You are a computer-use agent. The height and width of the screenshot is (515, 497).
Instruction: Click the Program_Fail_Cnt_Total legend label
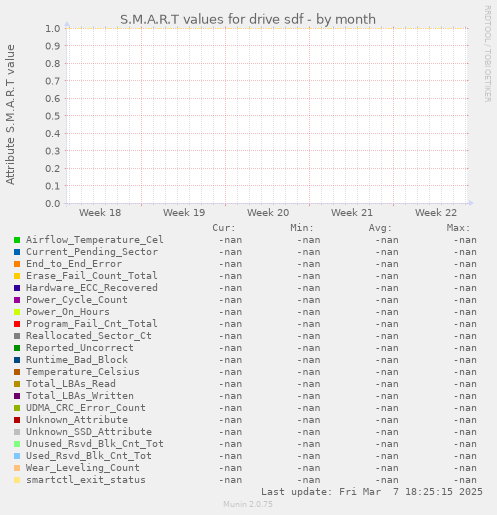(x=92, y=324)
